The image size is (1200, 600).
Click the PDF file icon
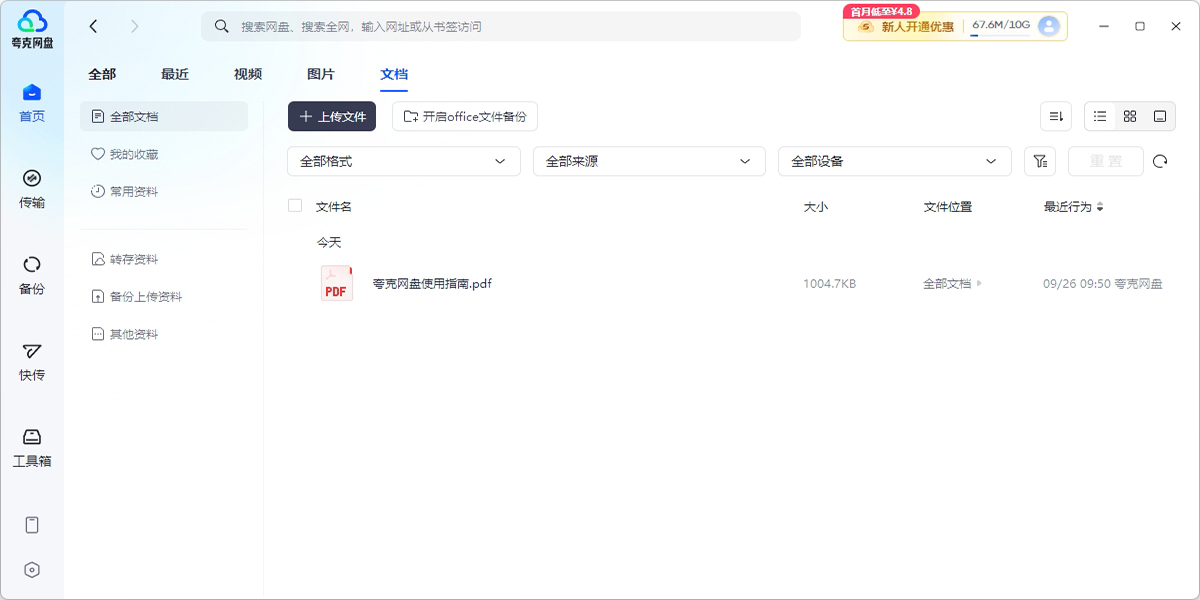pos(336,283)
